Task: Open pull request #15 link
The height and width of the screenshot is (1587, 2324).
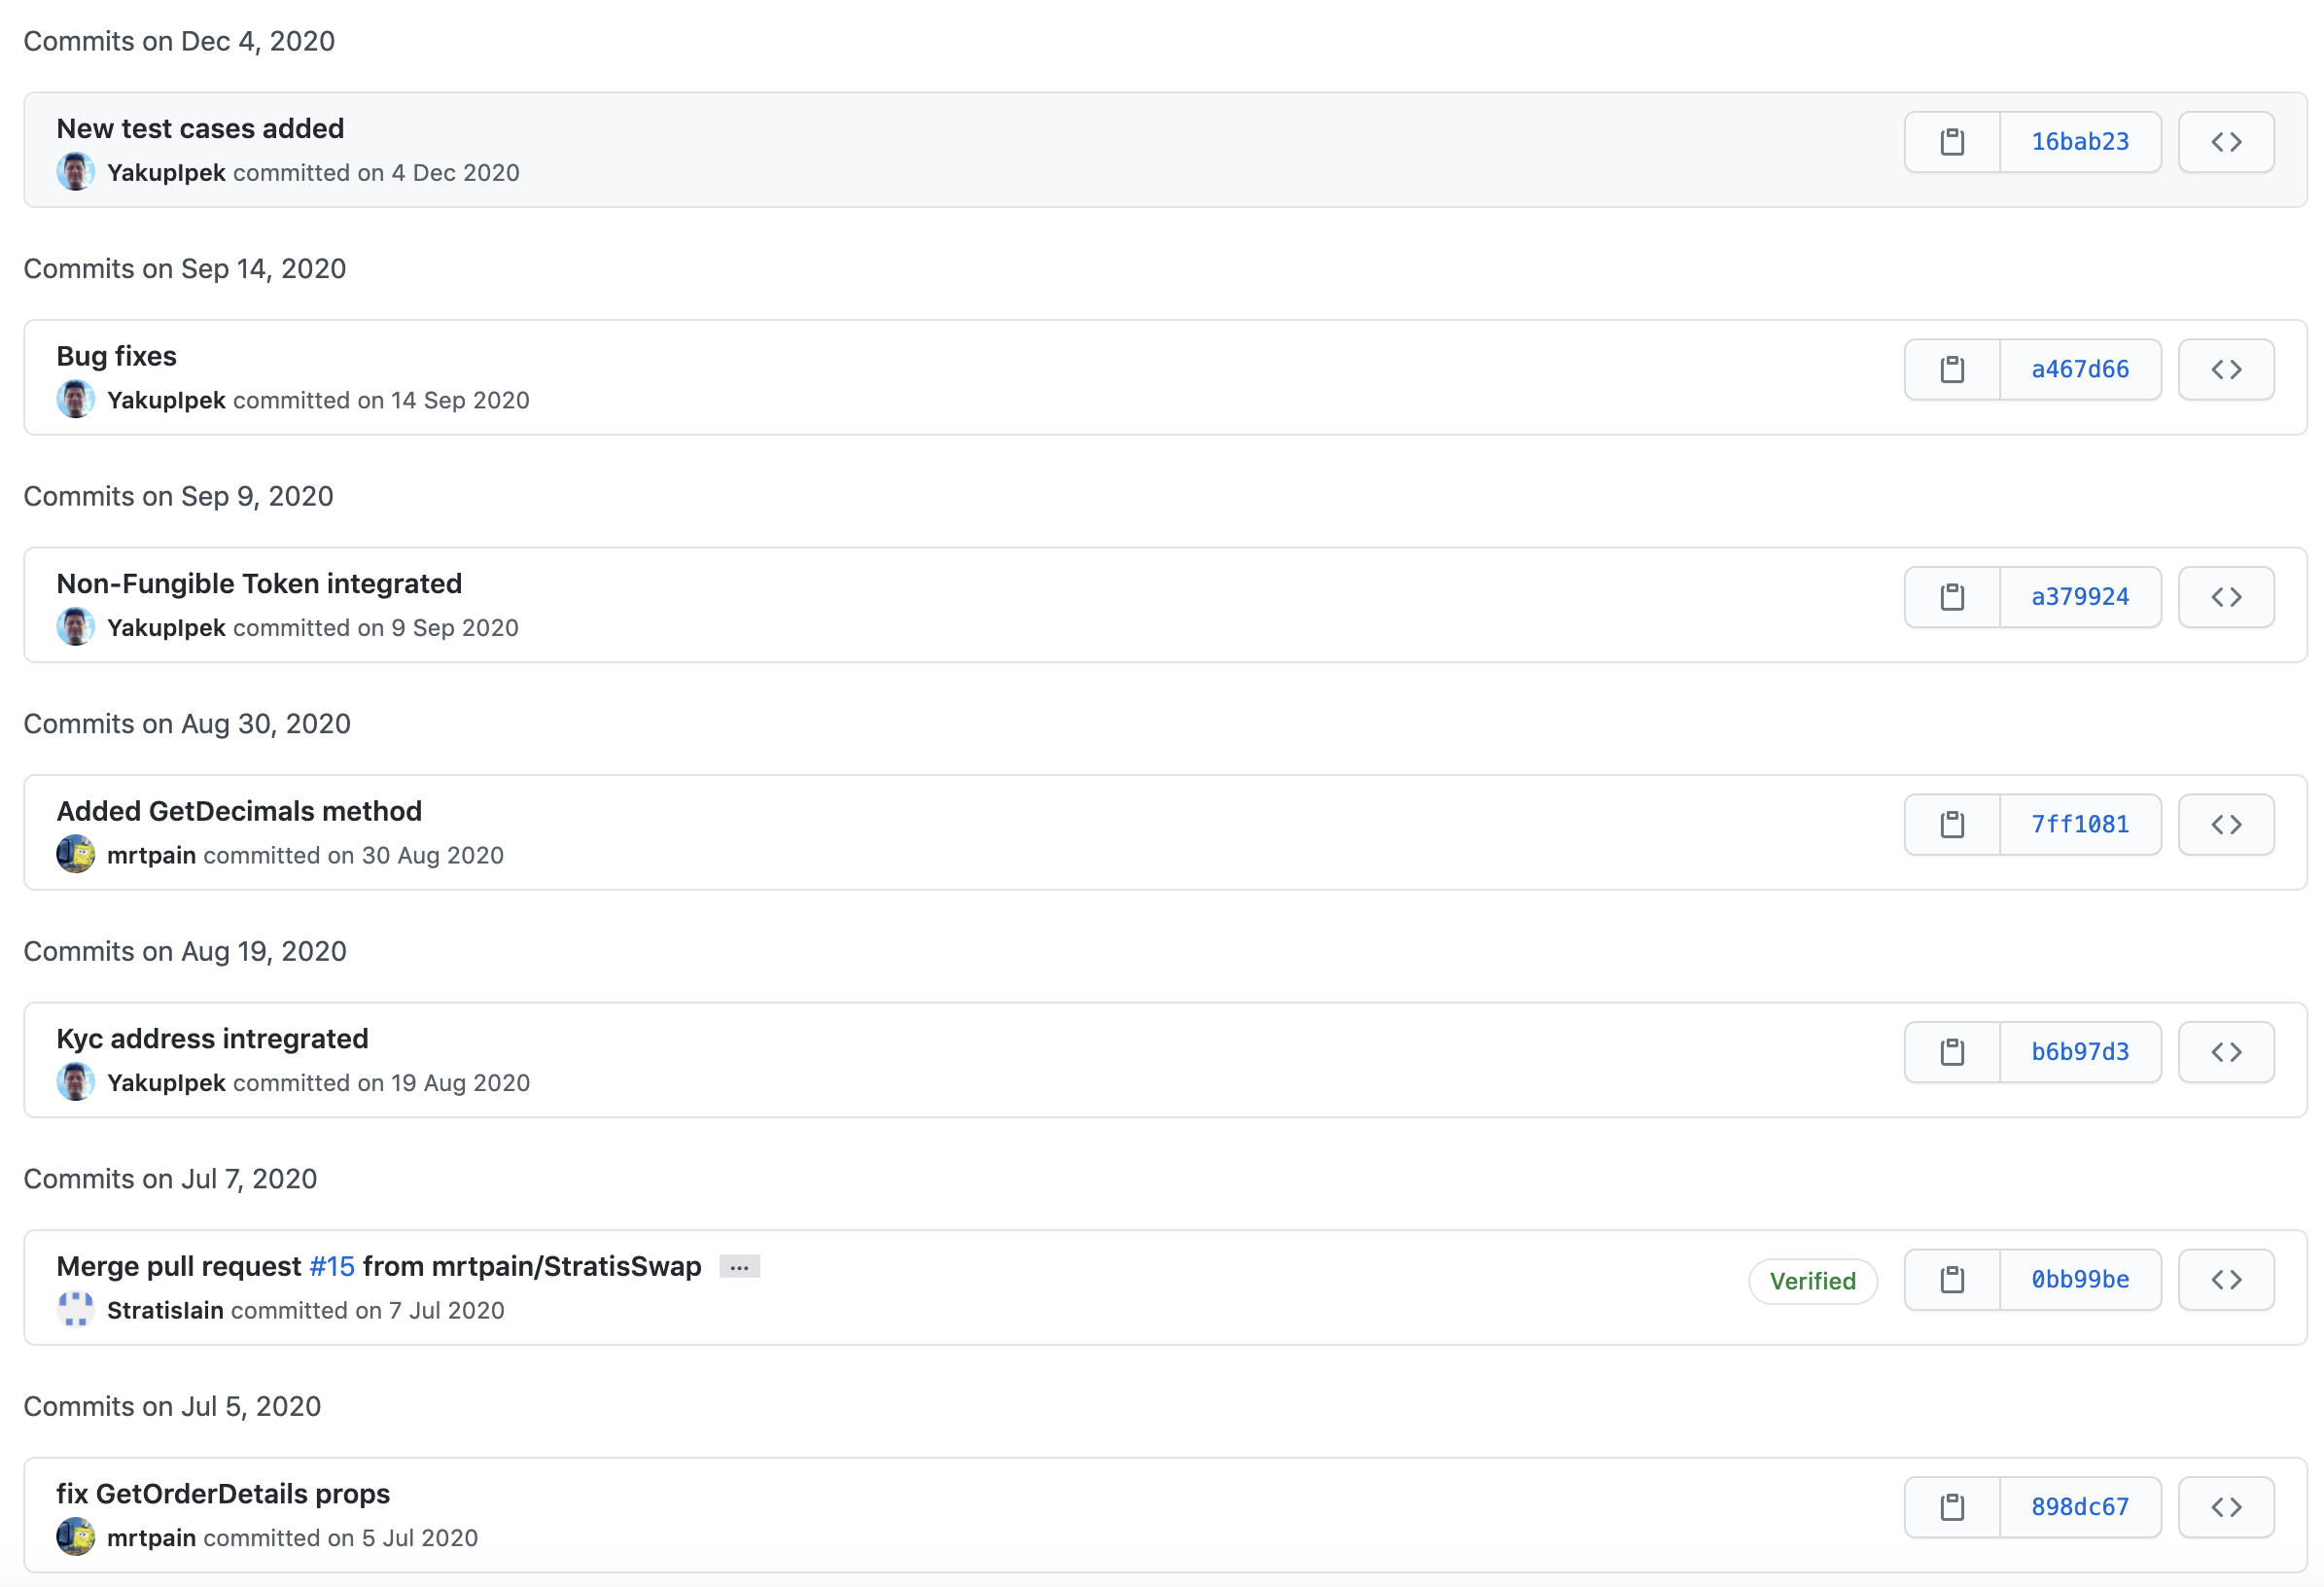Action: pos(332,1266)
